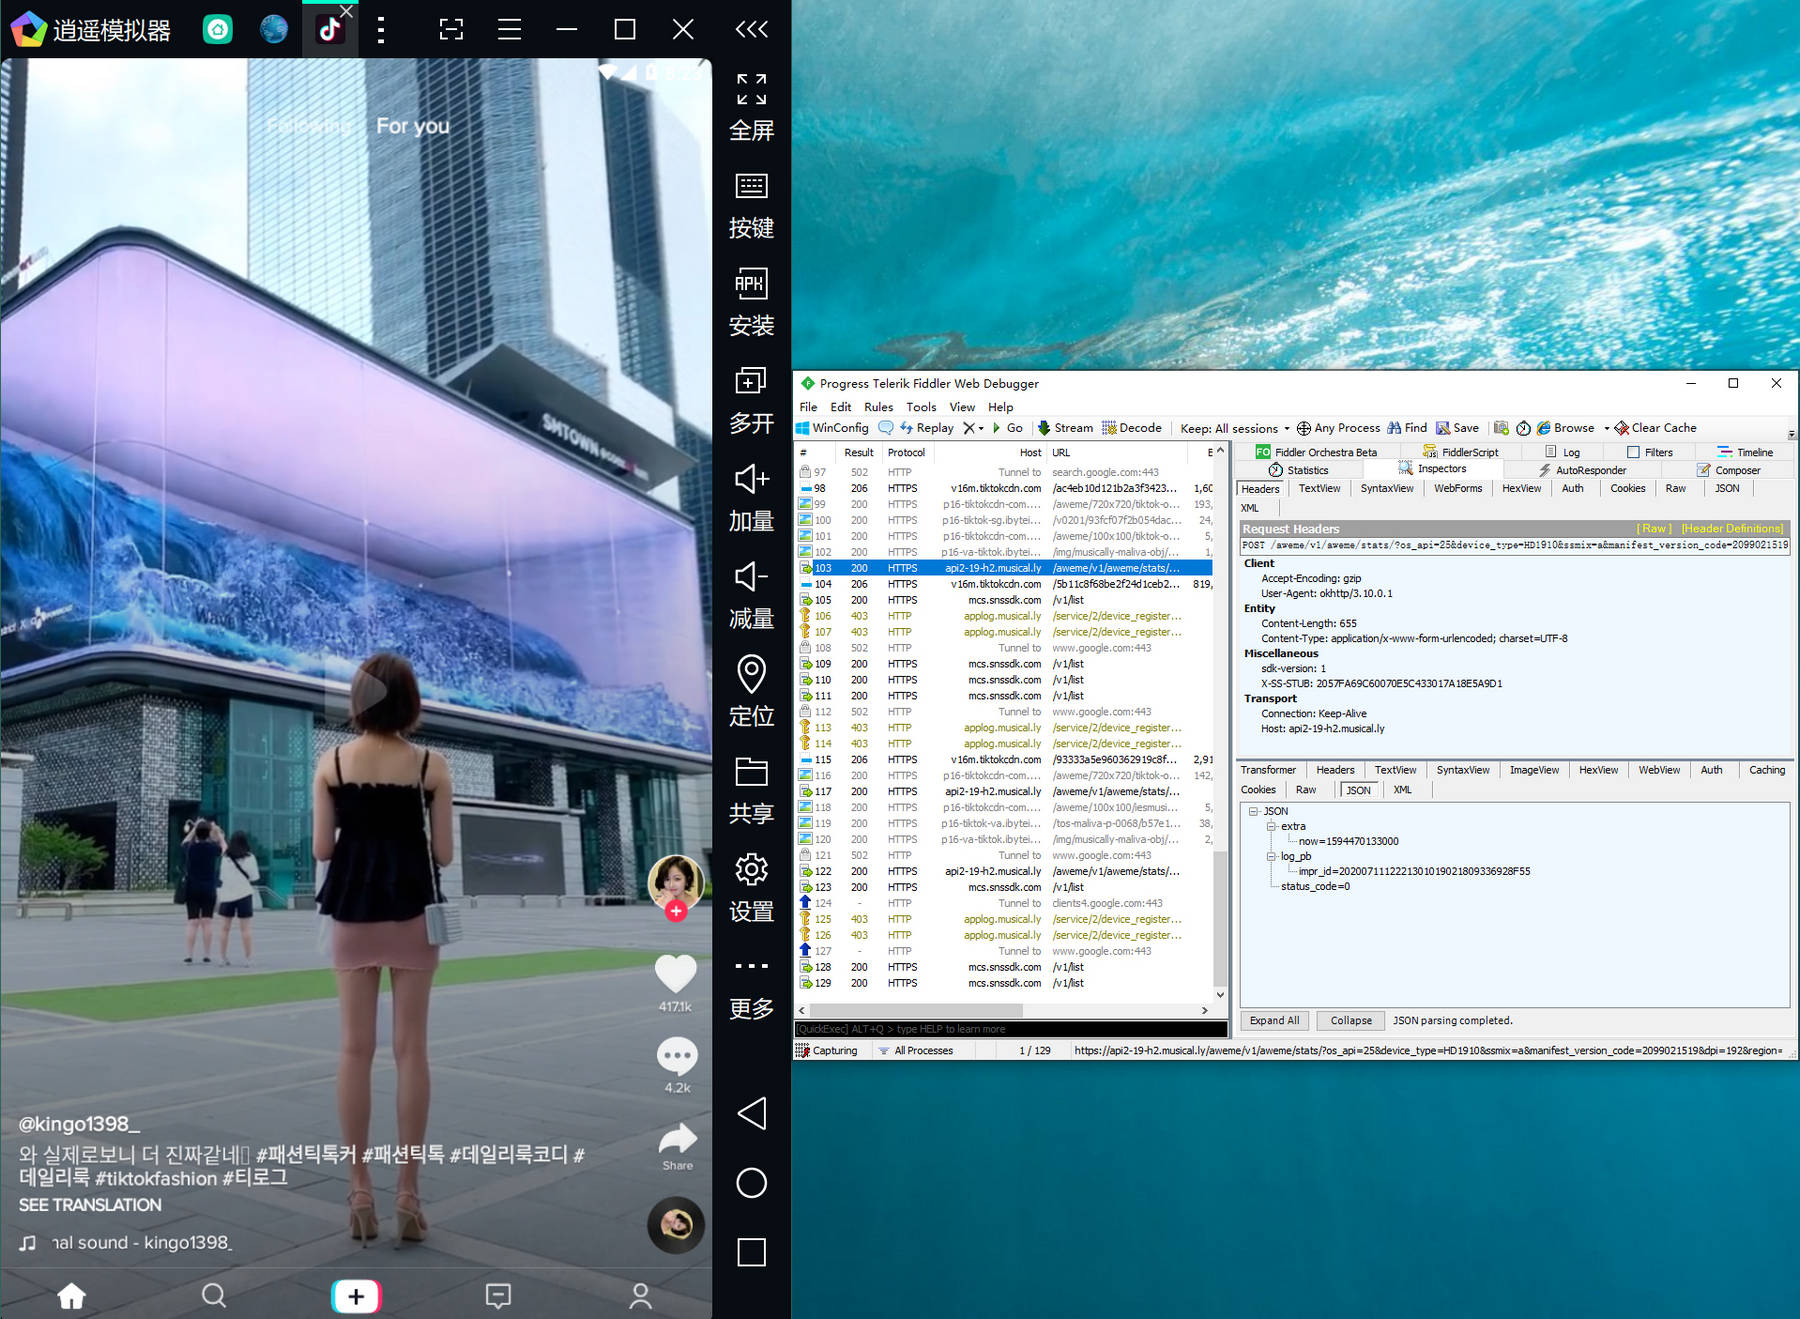The width and height of the screenshot is (1800, 1319).
Task: Tap TikTok create plus button
Action: 356,1296
